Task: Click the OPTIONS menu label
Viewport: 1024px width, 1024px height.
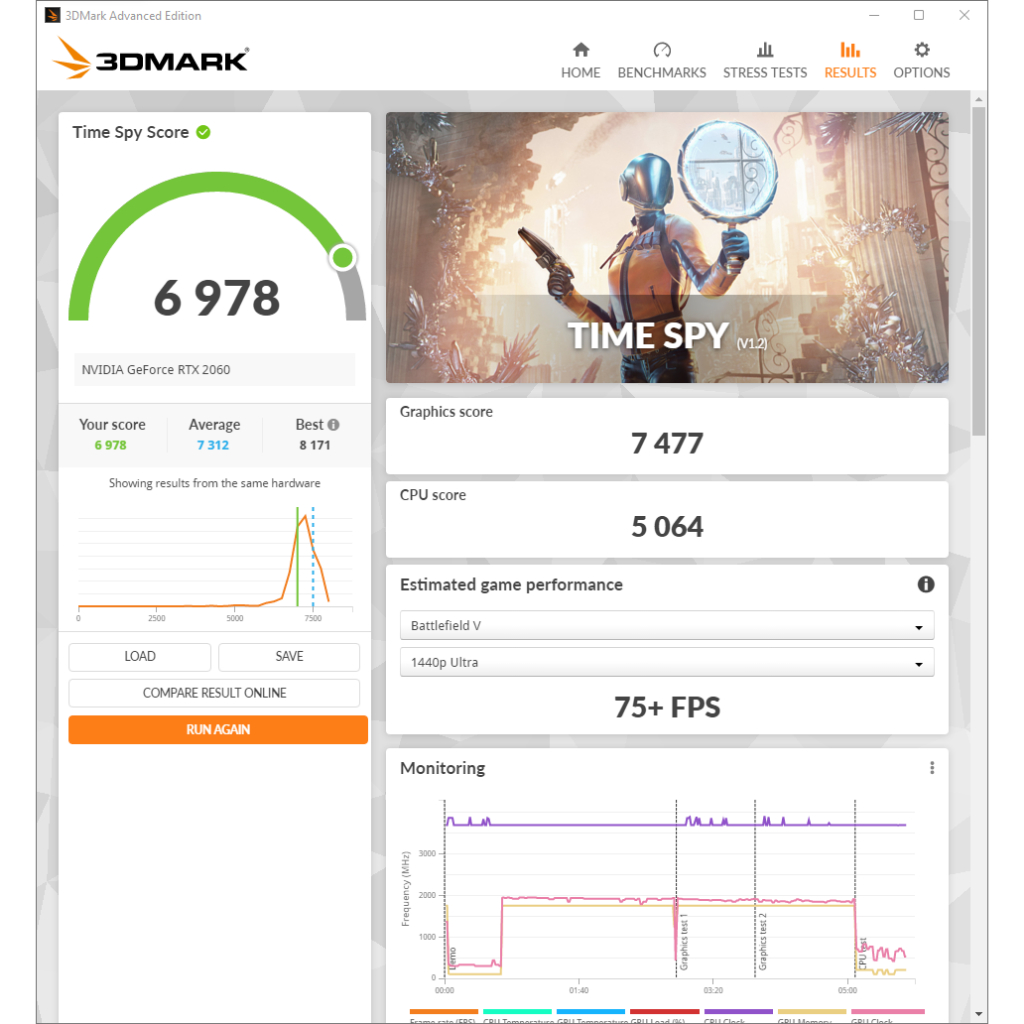Action: [921, 72]
